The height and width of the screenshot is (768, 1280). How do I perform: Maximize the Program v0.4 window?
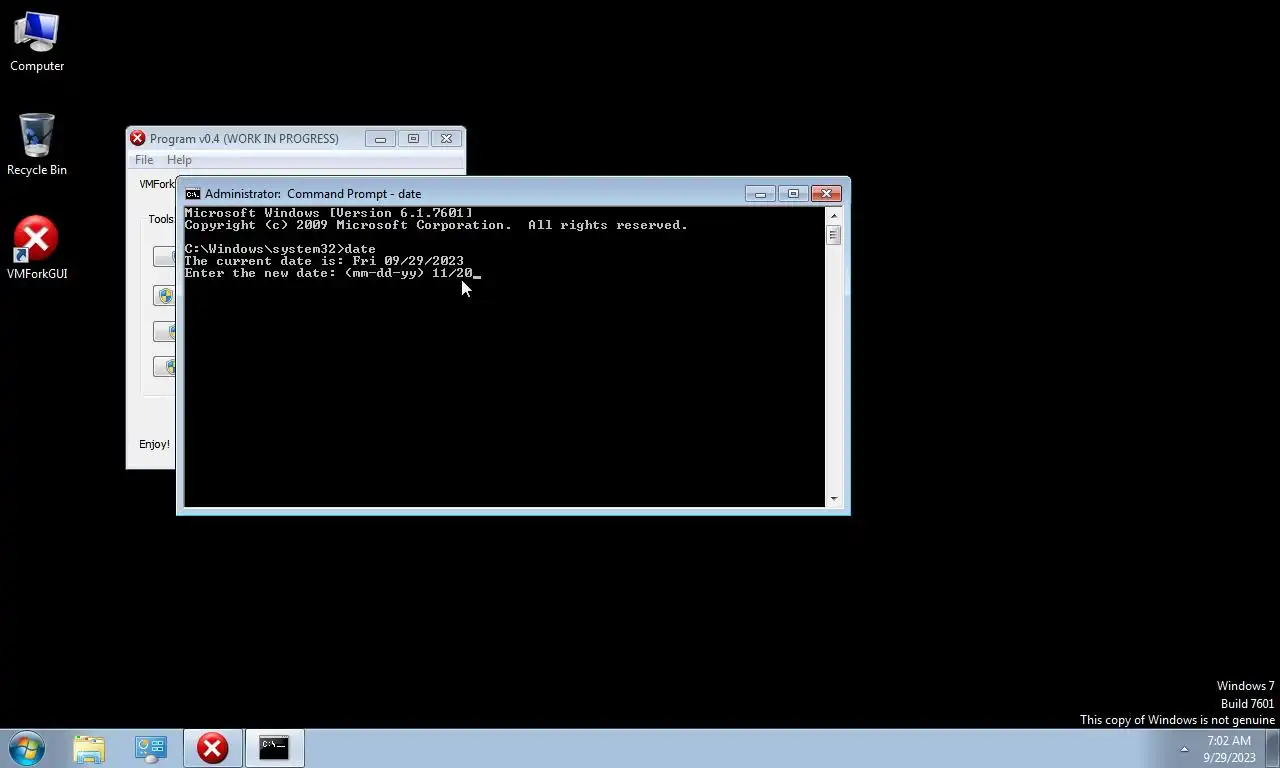tap(413, 139)
